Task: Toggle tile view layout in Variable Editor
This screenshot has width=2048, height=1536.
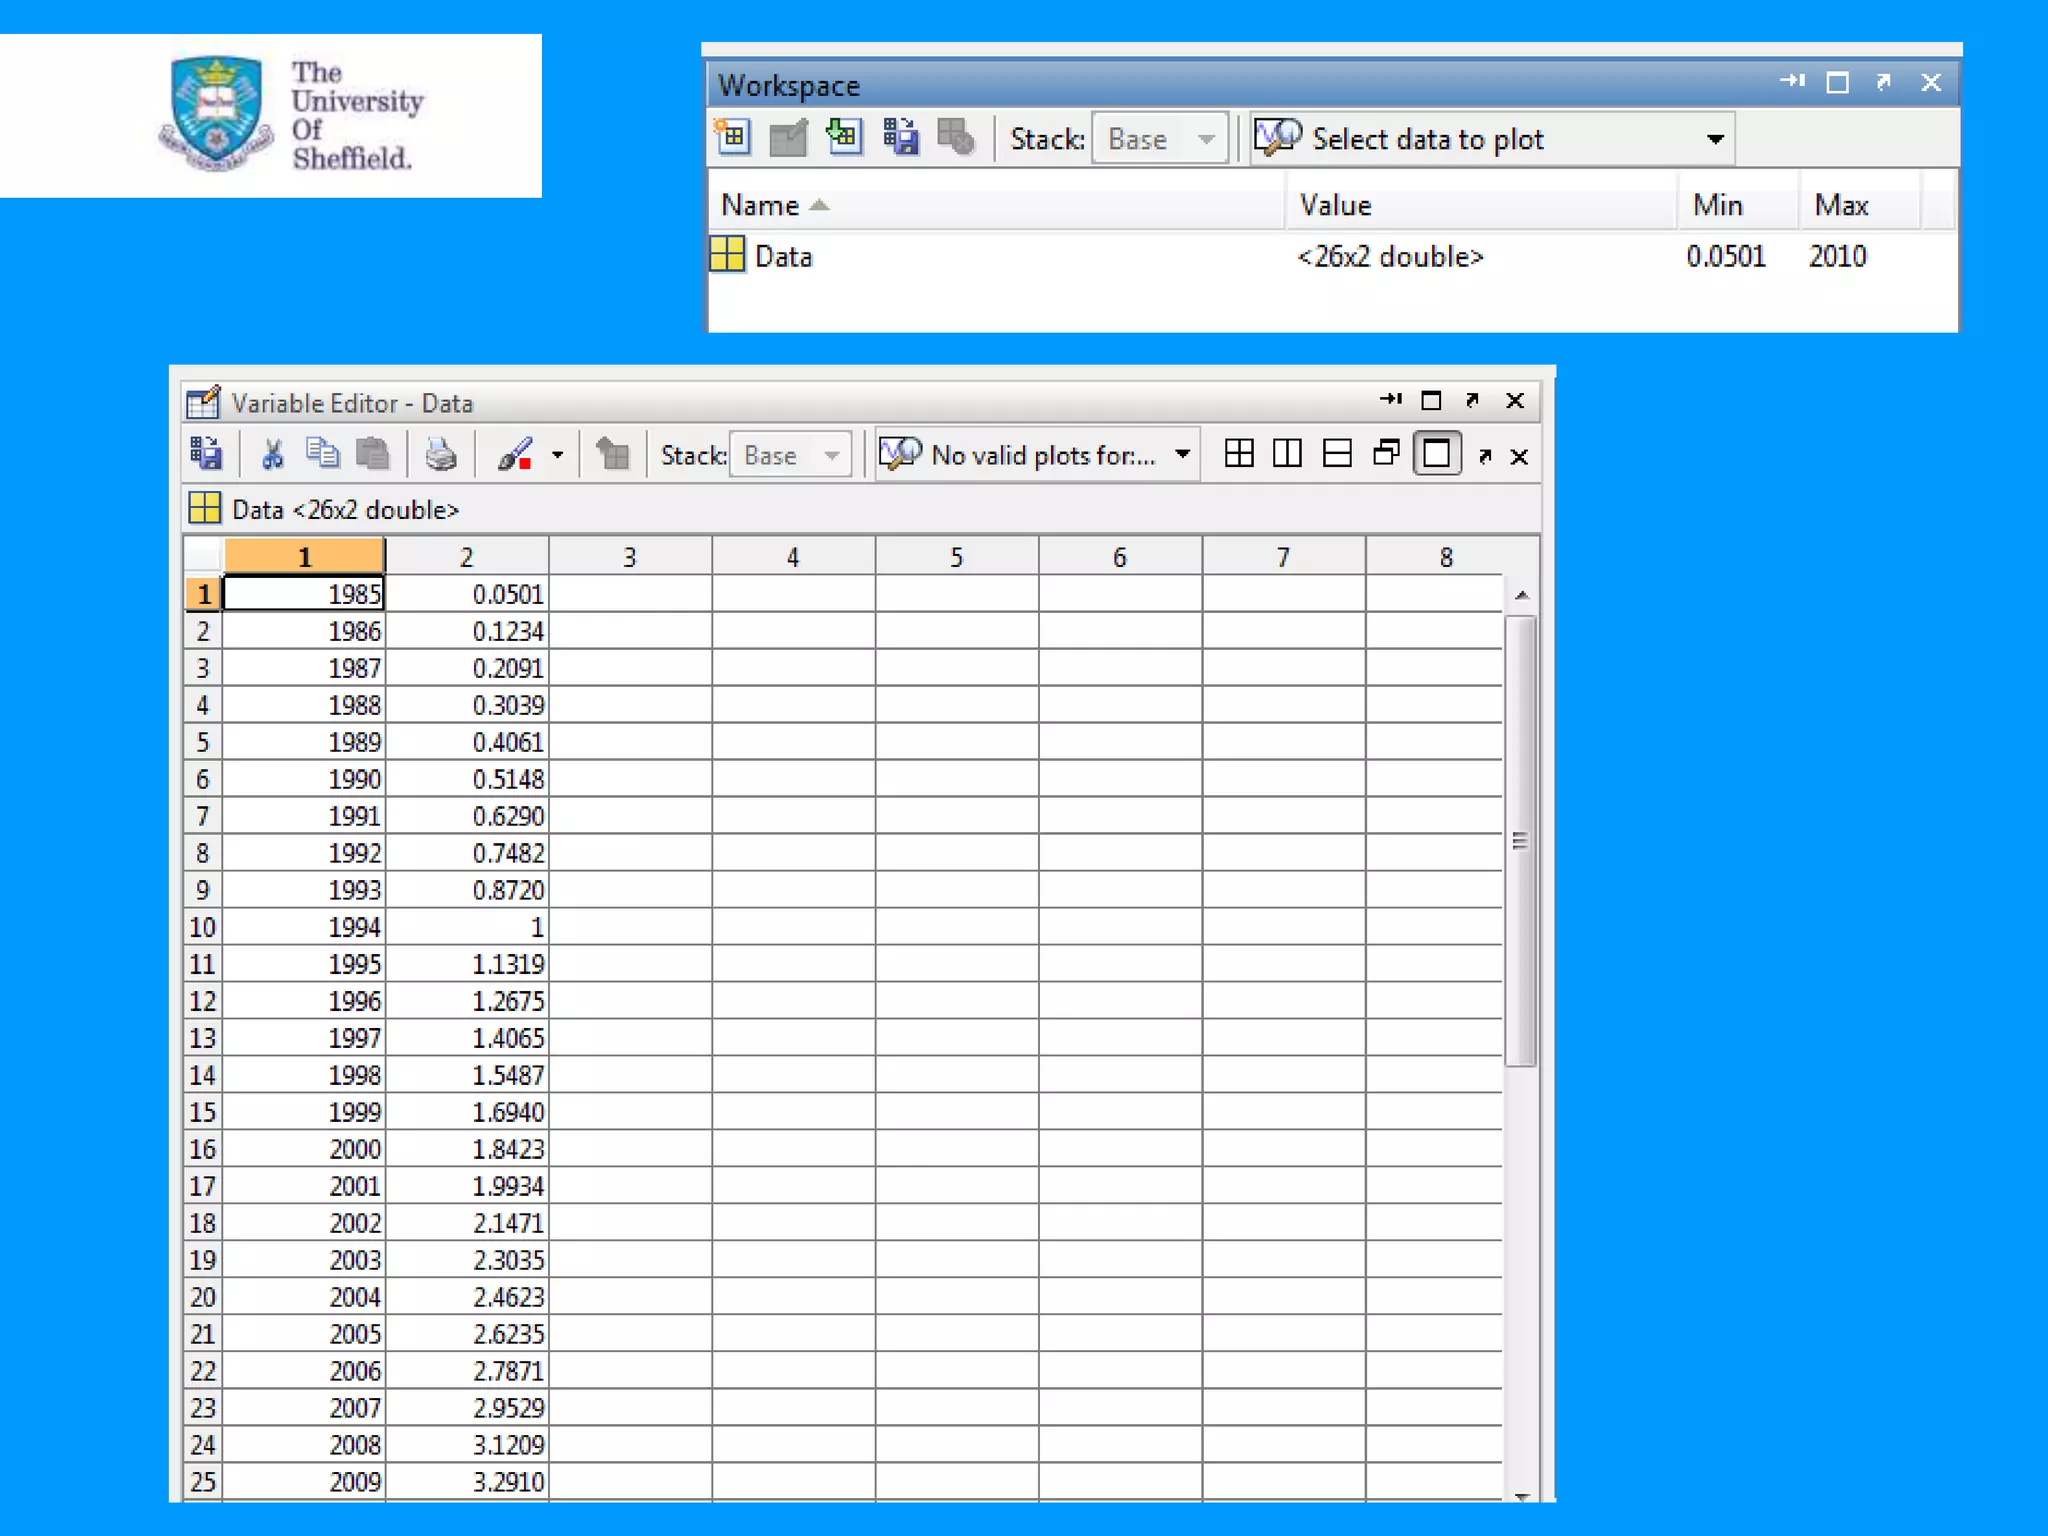Action: (x=1239, y=455)
